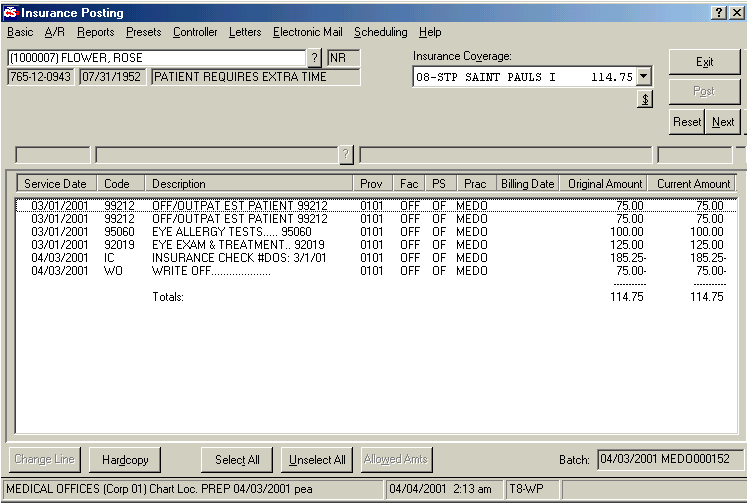
Task: Expand the Insurance Coverage dropdown arrow
Action: point(644,77)
